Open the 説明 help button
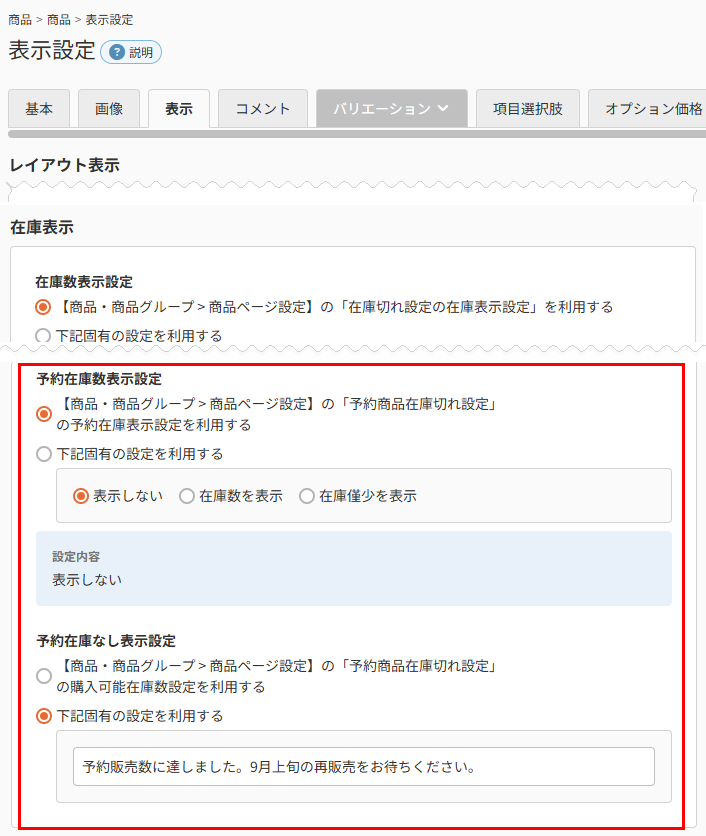Screen dimensions: 706x836 [x=131, y=52]
